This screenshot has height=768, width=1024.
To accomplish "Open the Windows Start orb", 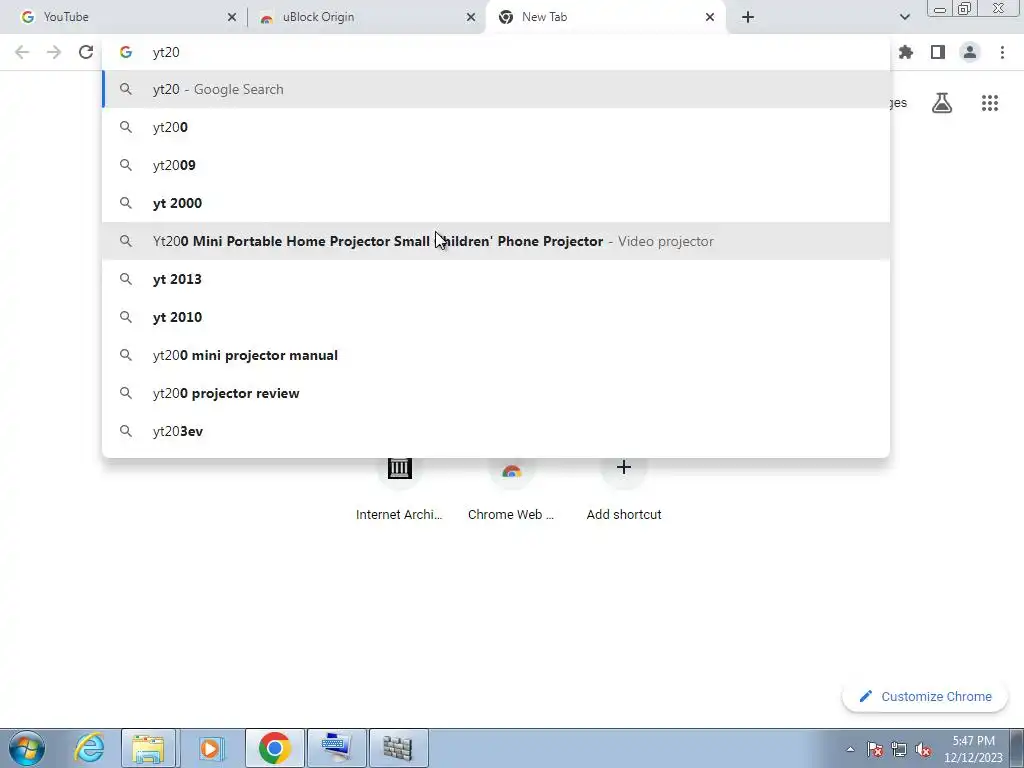I will tap(27, 748).
